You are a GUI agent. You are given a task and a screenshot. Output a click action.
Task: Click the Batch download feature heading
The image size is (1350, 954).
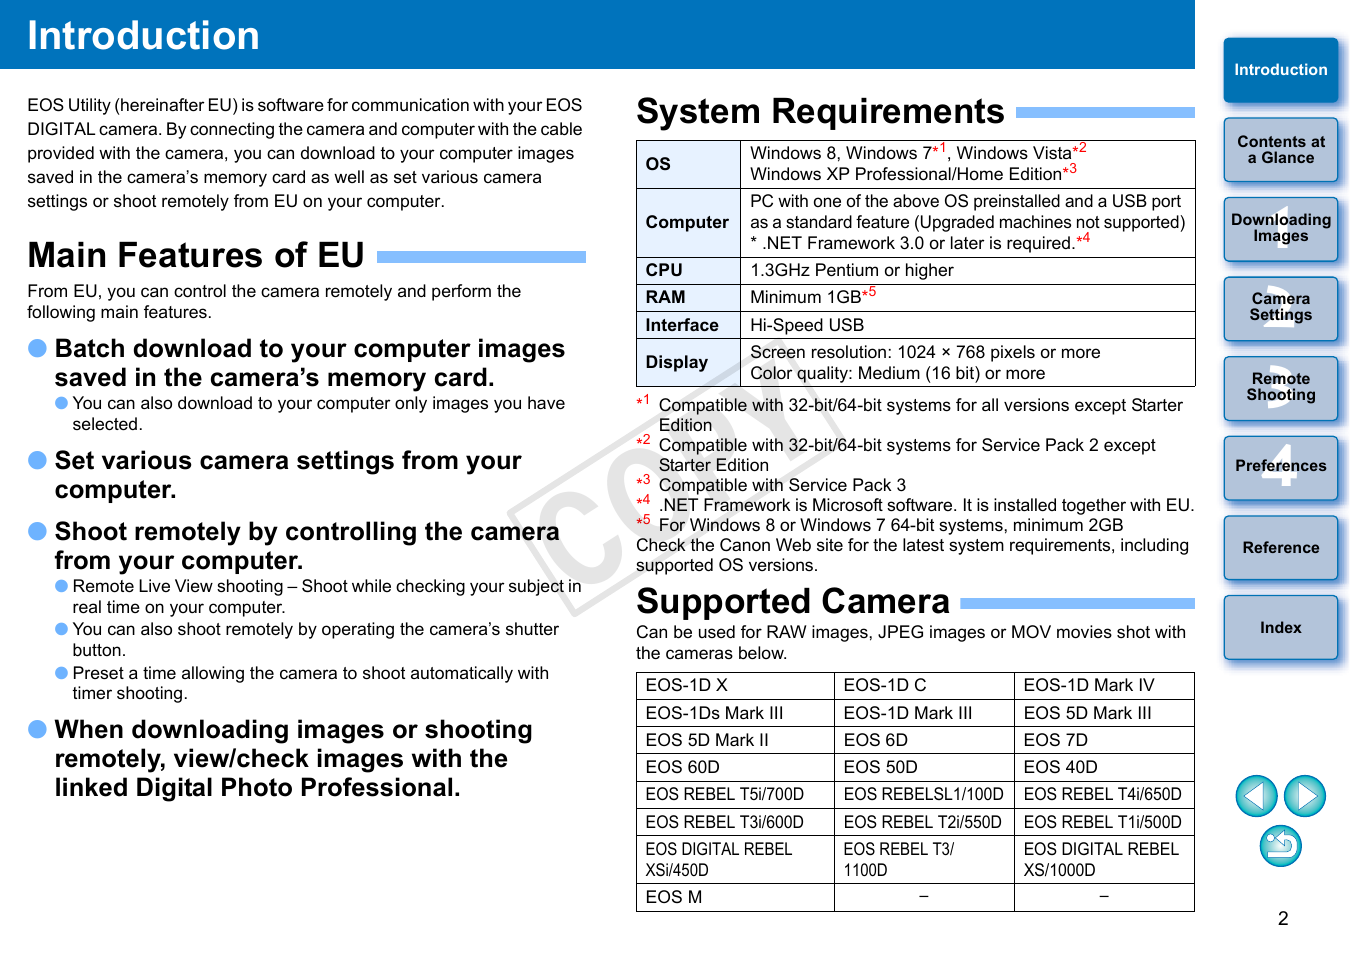click(310, 363)
